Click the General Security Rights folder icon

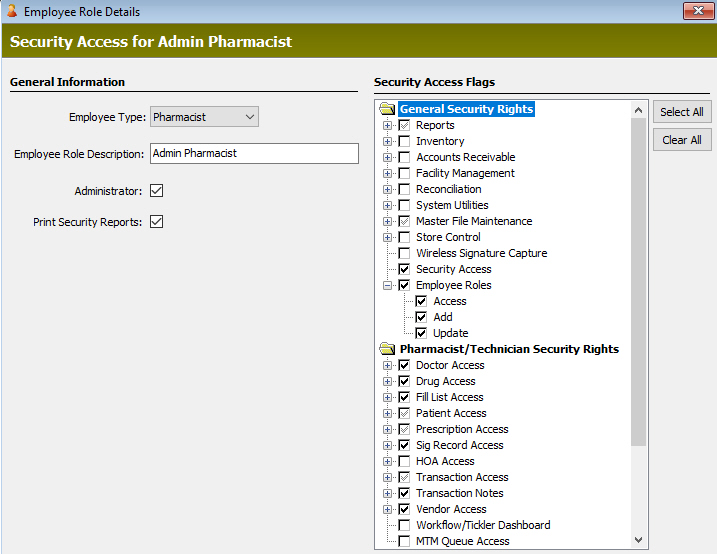(387, 109)
